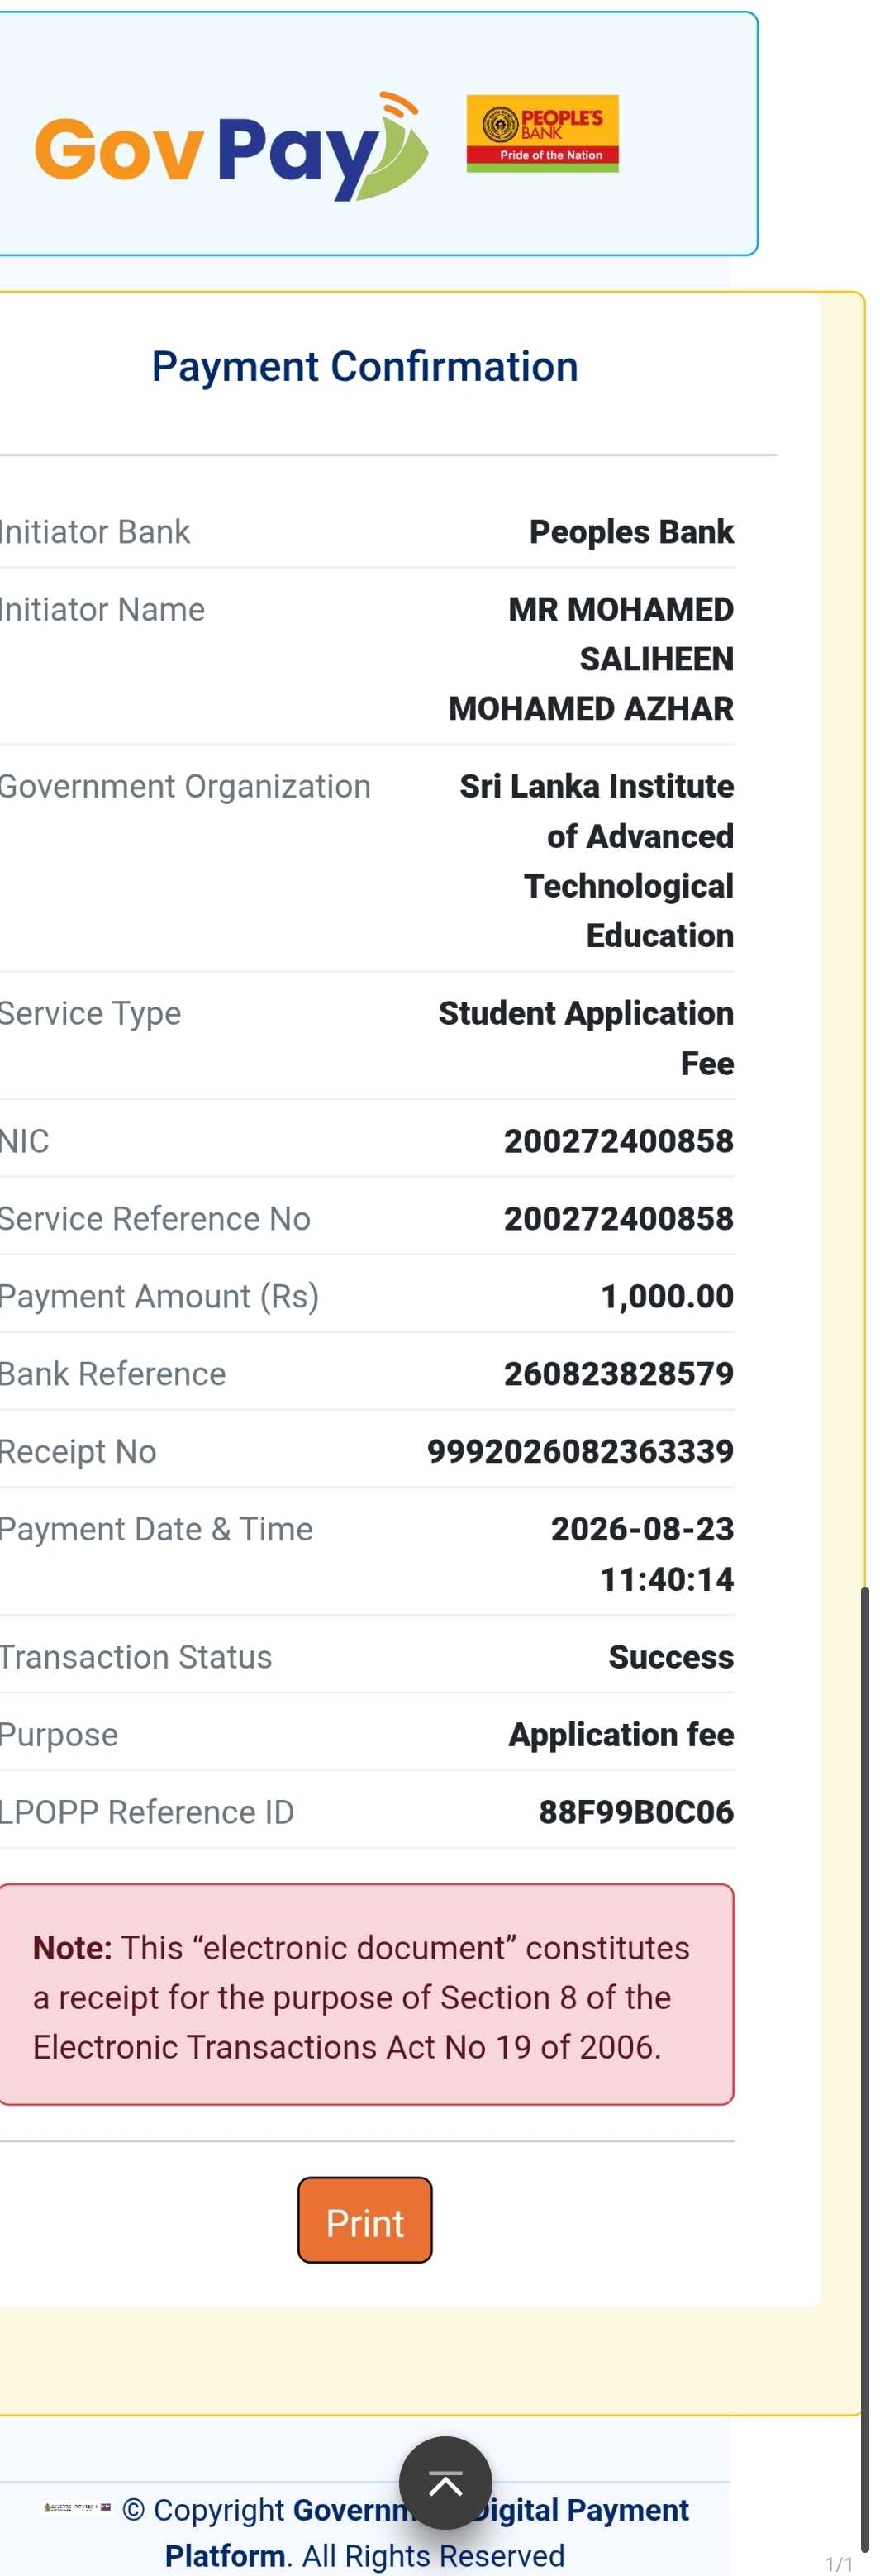Click the Bank Reference number 260823828579
This screenshot has height=2576, width=880.
(x=618, y=1373)
